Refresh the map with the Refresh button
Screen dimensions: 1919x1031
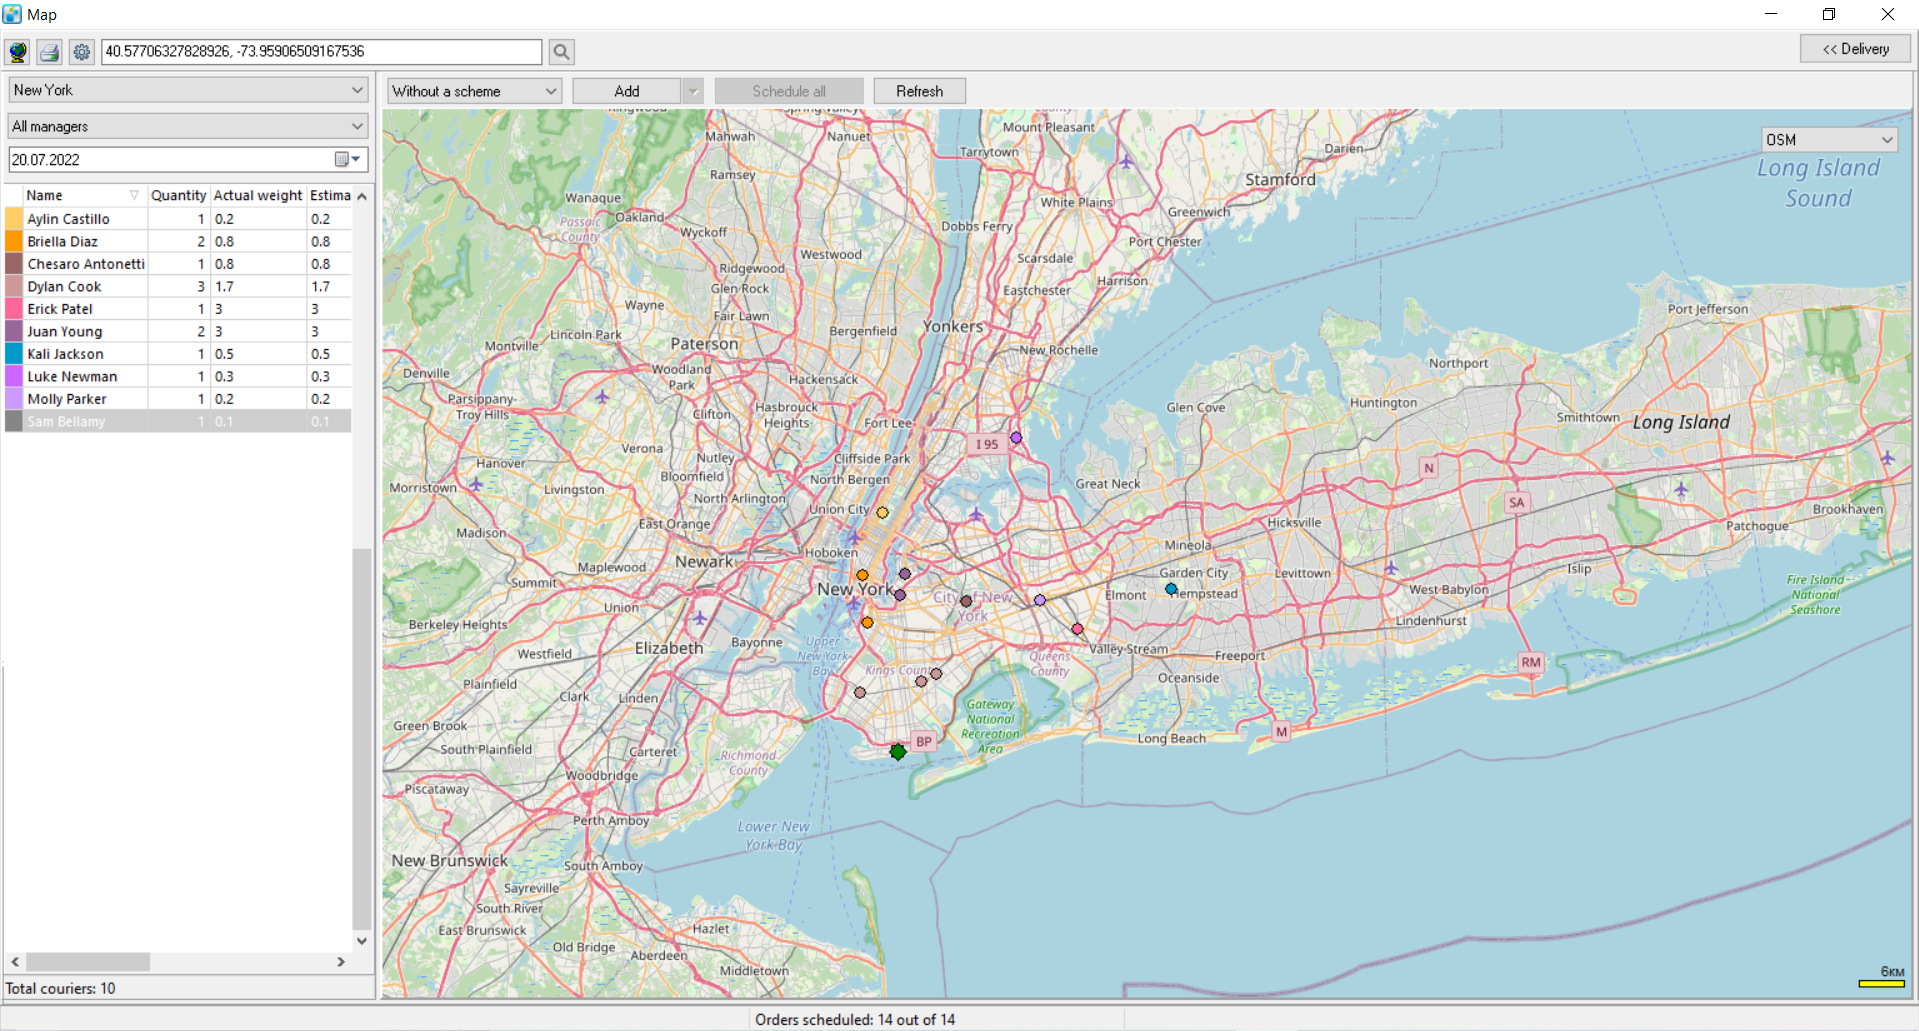tap(920, 91)
